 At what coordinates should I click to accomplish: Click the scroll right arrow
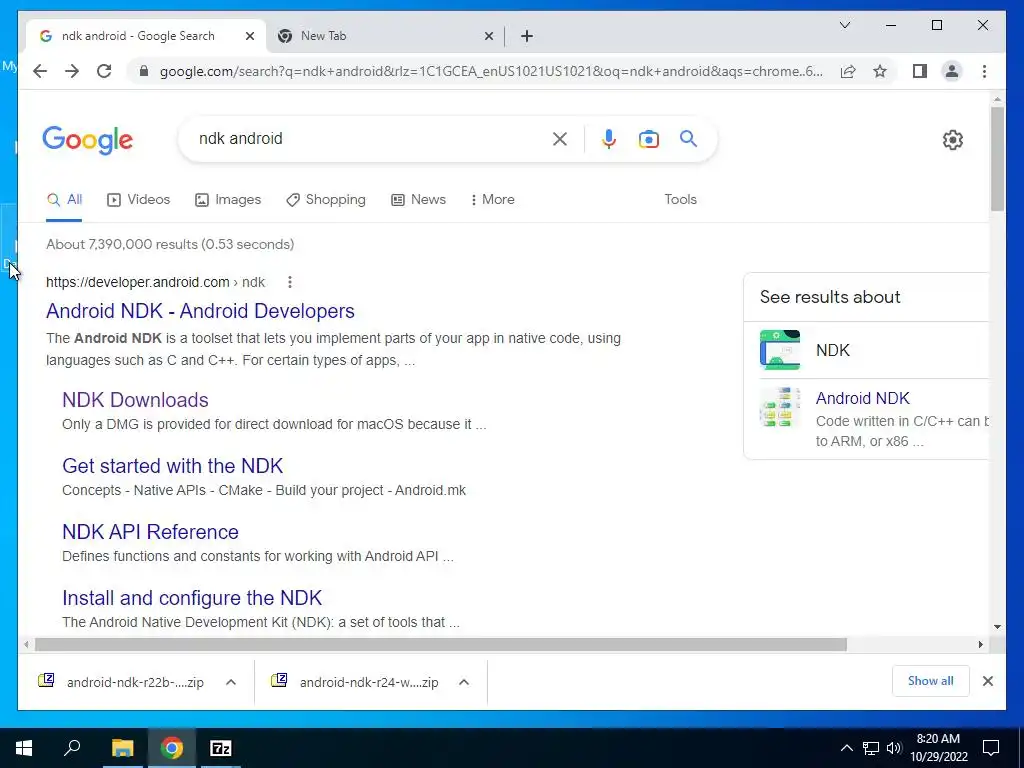tap(980, 645)
